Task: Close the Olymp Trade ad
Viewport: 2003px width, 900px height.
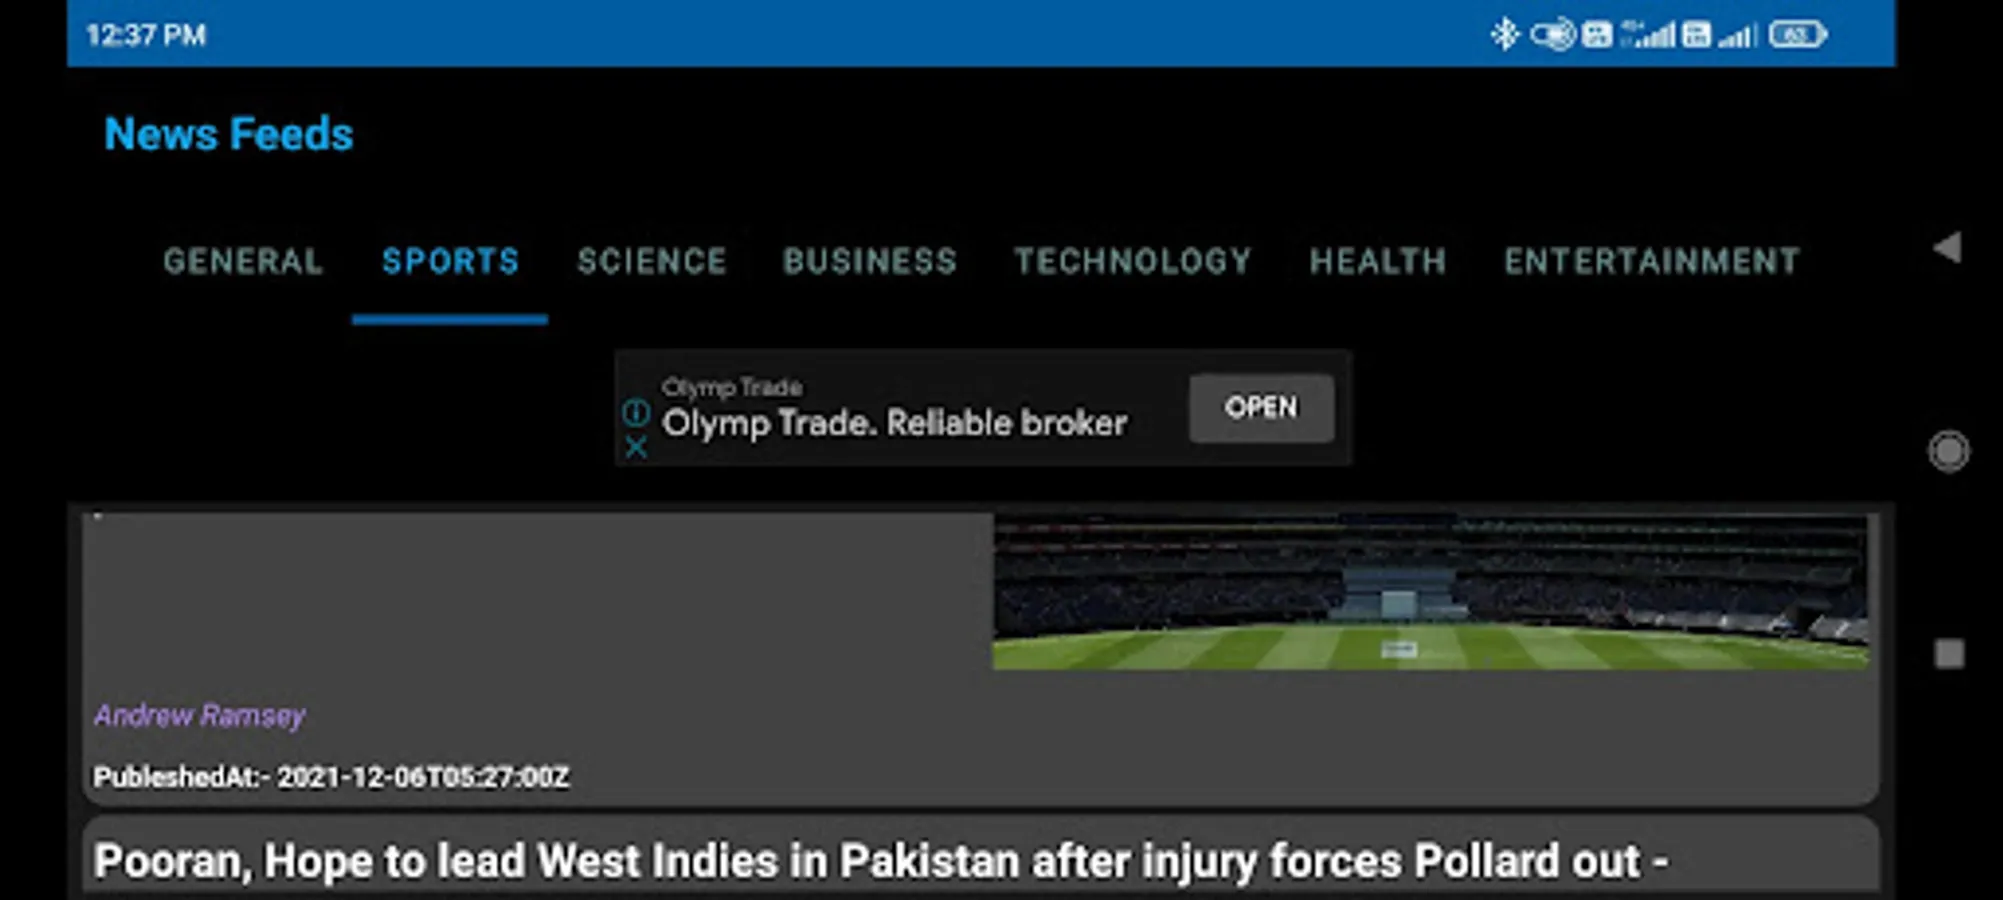Action: click(636, 447)
